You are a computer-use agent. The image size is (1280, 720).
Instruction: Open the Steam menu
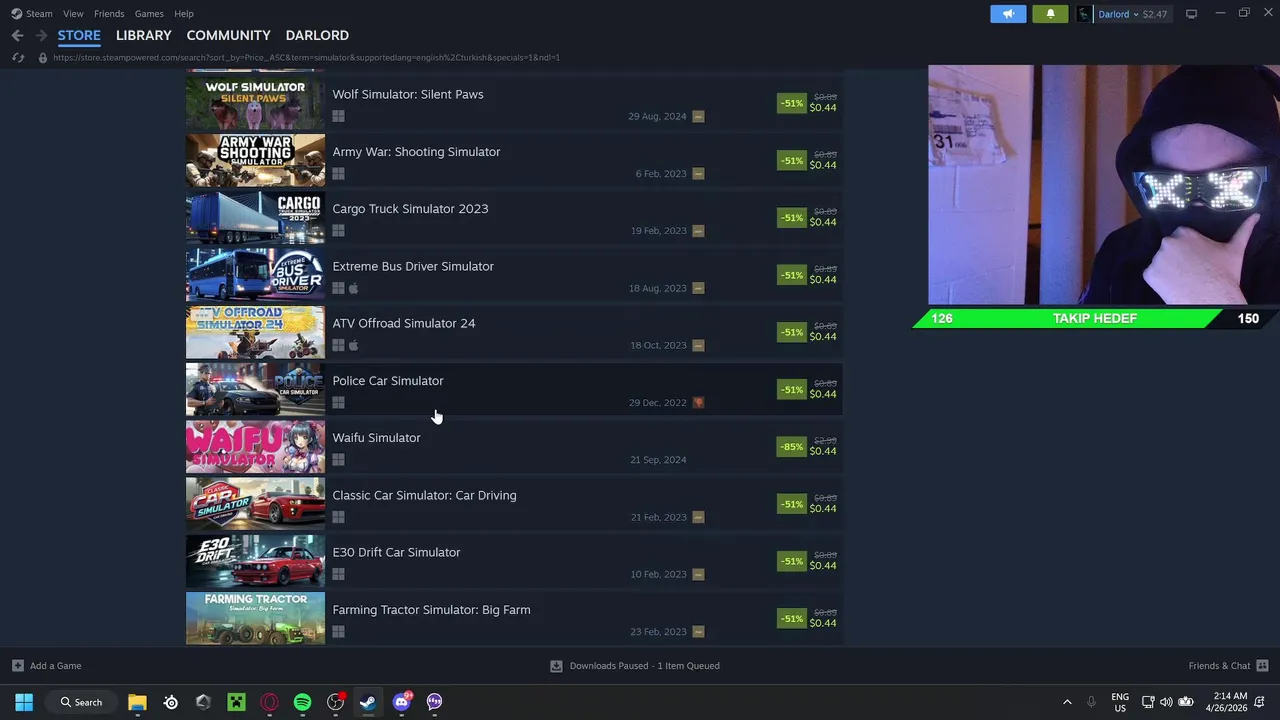pyautogui.click(x=31, y=14)
